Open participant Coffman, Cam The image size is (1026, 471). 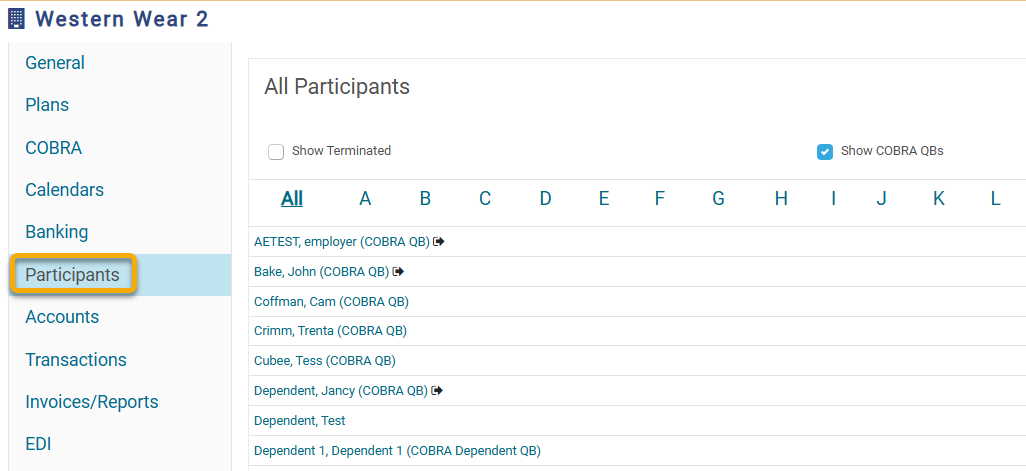point(331,302)
